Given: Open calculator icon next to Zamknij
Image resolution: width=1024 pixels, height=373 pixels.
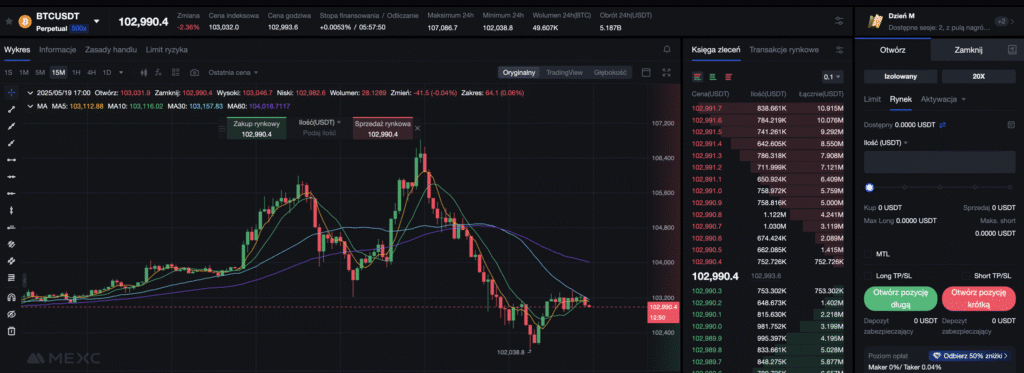Looking at the screenshot, I should 1012,50.
